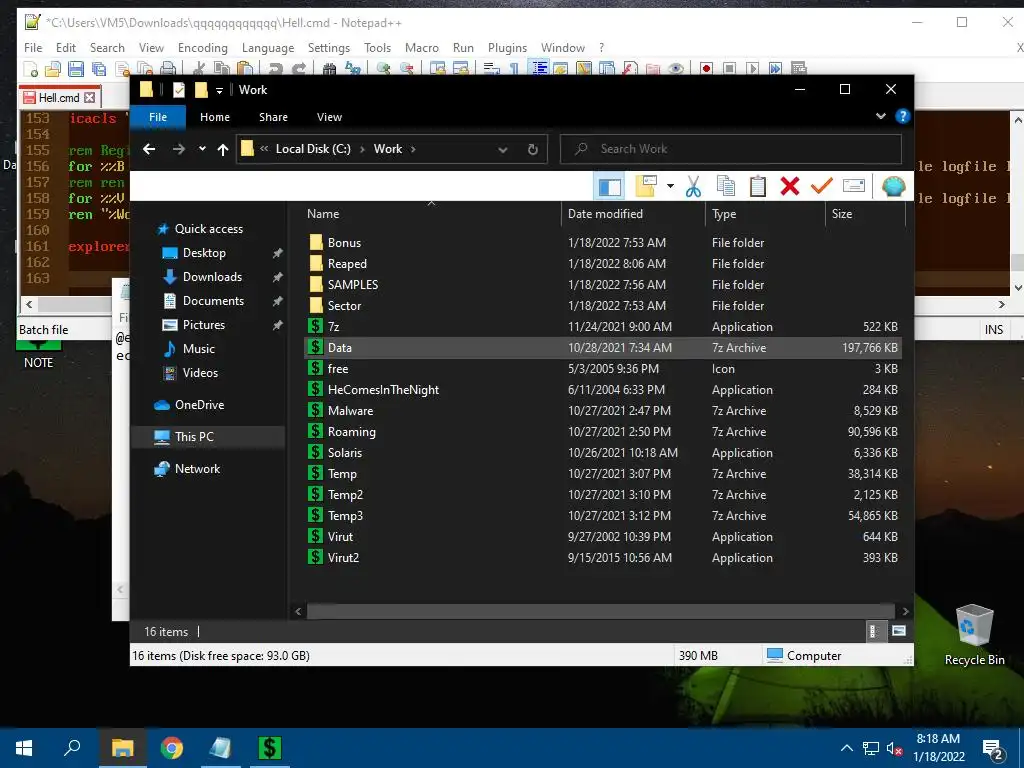Click the Search Work field
The image size is (1024, 768).
click(x=731, y=149)
